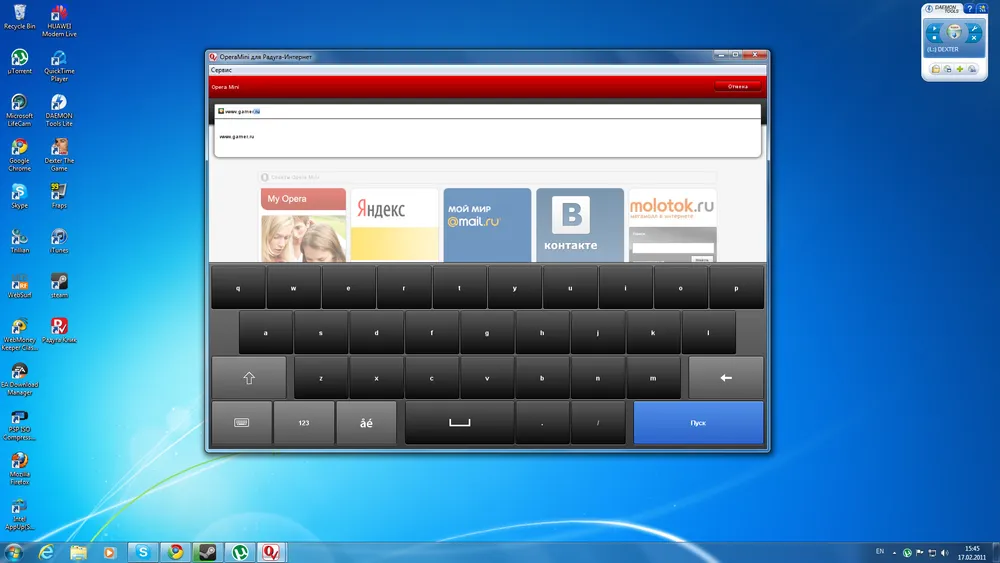This screenshot has width=1000, height=563.
Task: Click the X remove button in DAEMON Tools gadget
Action: 974,38
